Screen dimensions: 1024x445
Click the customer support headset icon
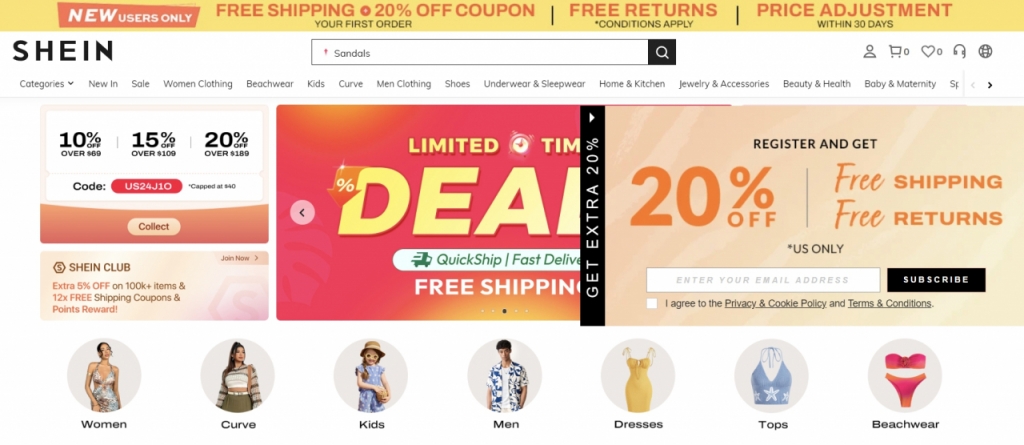pyautogui.click(x=959, y=52)
